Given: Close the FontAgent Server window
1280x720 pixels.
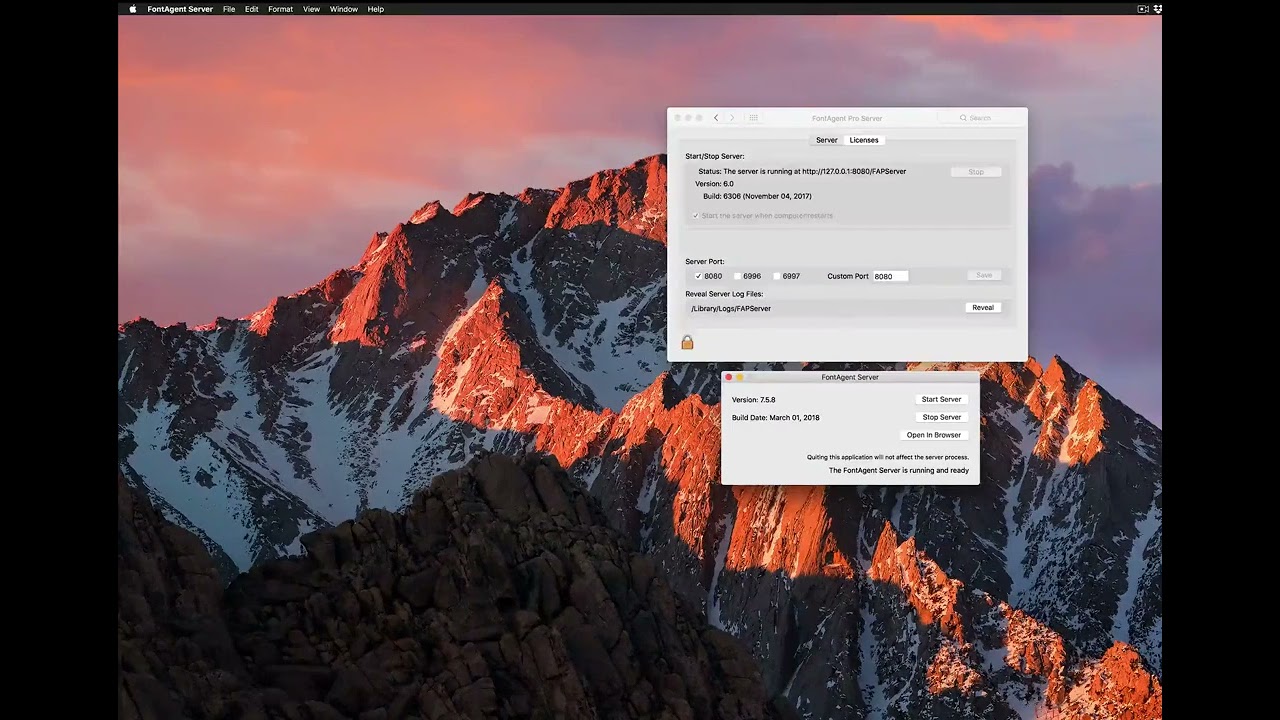Looking at the screenshot, I should pos(729,377).
